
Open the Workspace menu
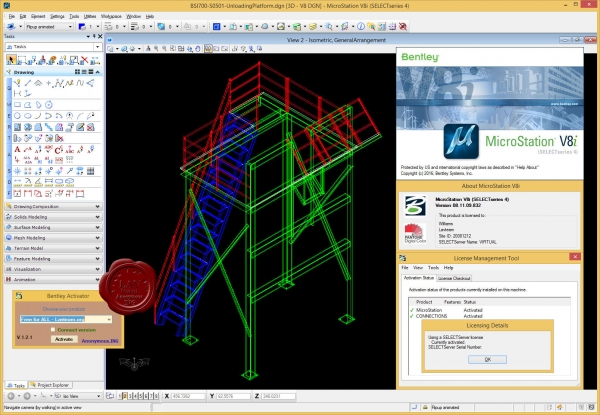click(x=111, y=16)
